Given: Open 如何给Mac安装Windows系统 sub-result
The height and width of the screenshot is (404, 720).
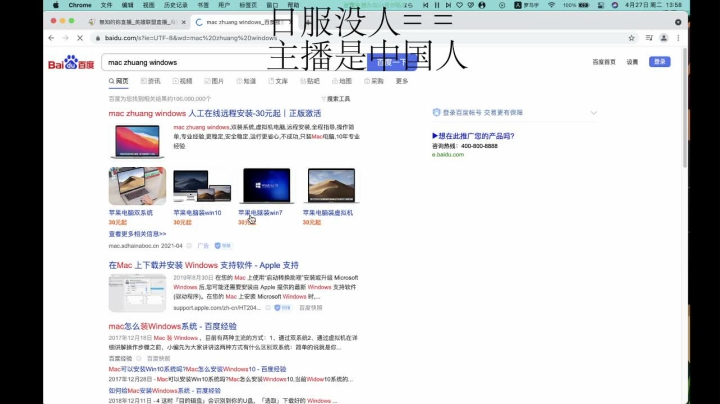Looking at the screenshot, I should coord(164,391).
